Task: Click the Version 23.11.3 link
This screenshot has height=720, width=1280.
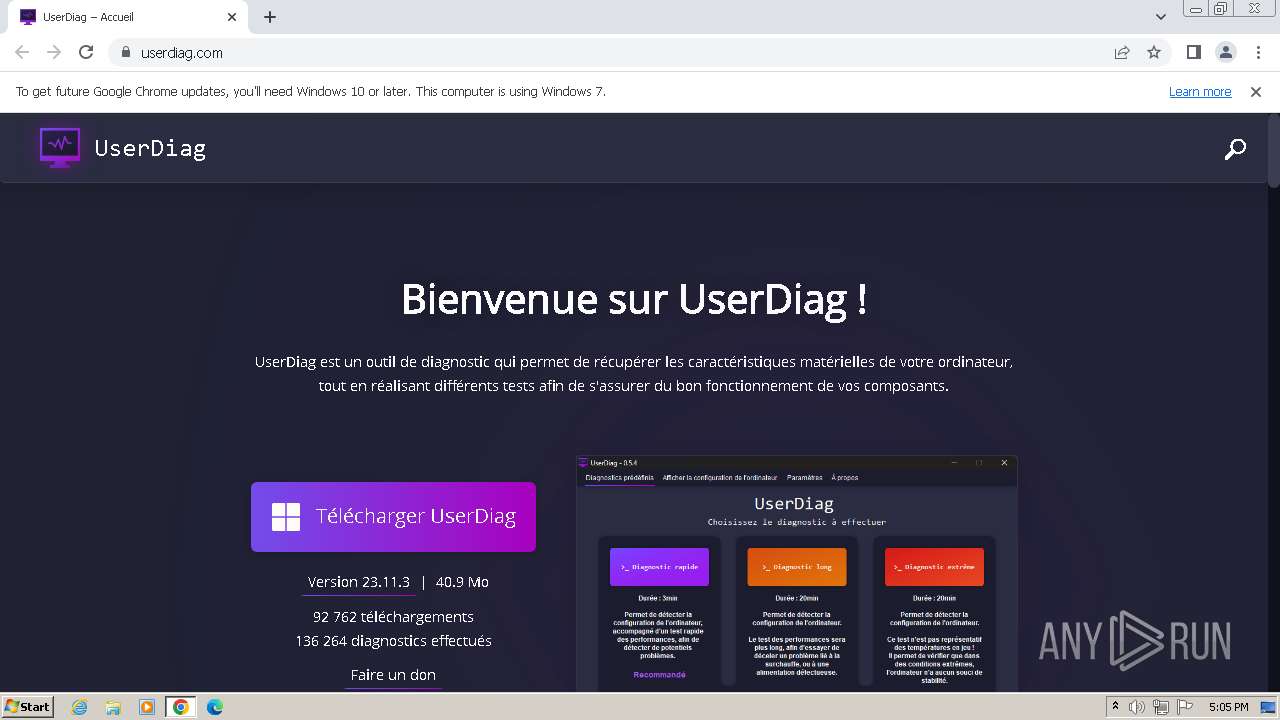Action: tap(359, 582)
